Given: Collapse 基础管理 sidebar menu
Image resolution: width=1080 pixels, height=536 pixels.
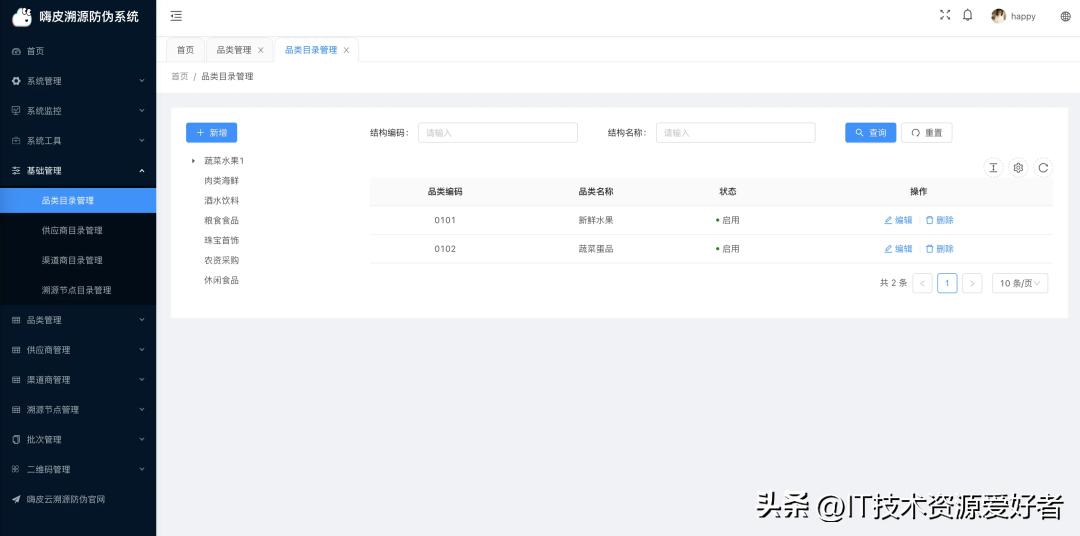Looking at the screenshot, I should point(78,170).
